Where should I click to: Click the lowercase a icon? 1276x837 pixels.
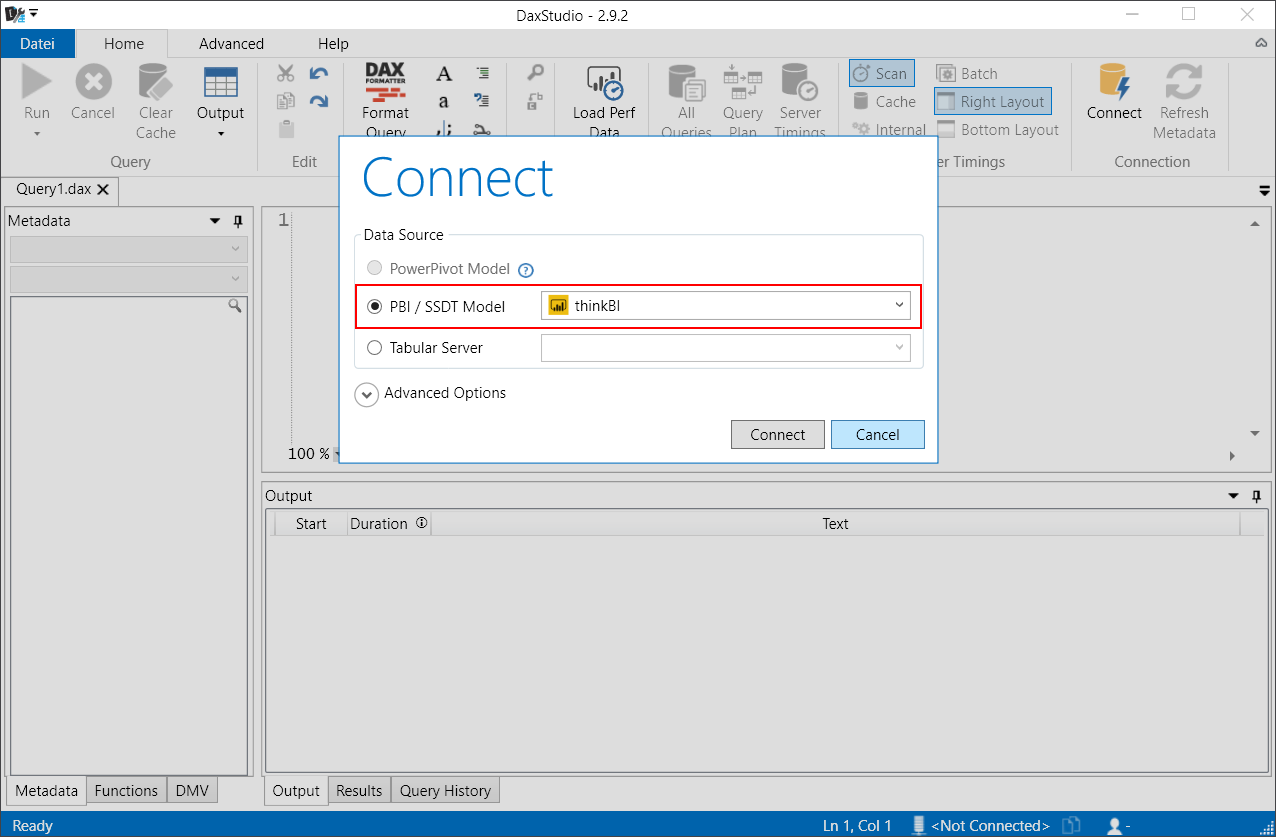pos(444,101)
